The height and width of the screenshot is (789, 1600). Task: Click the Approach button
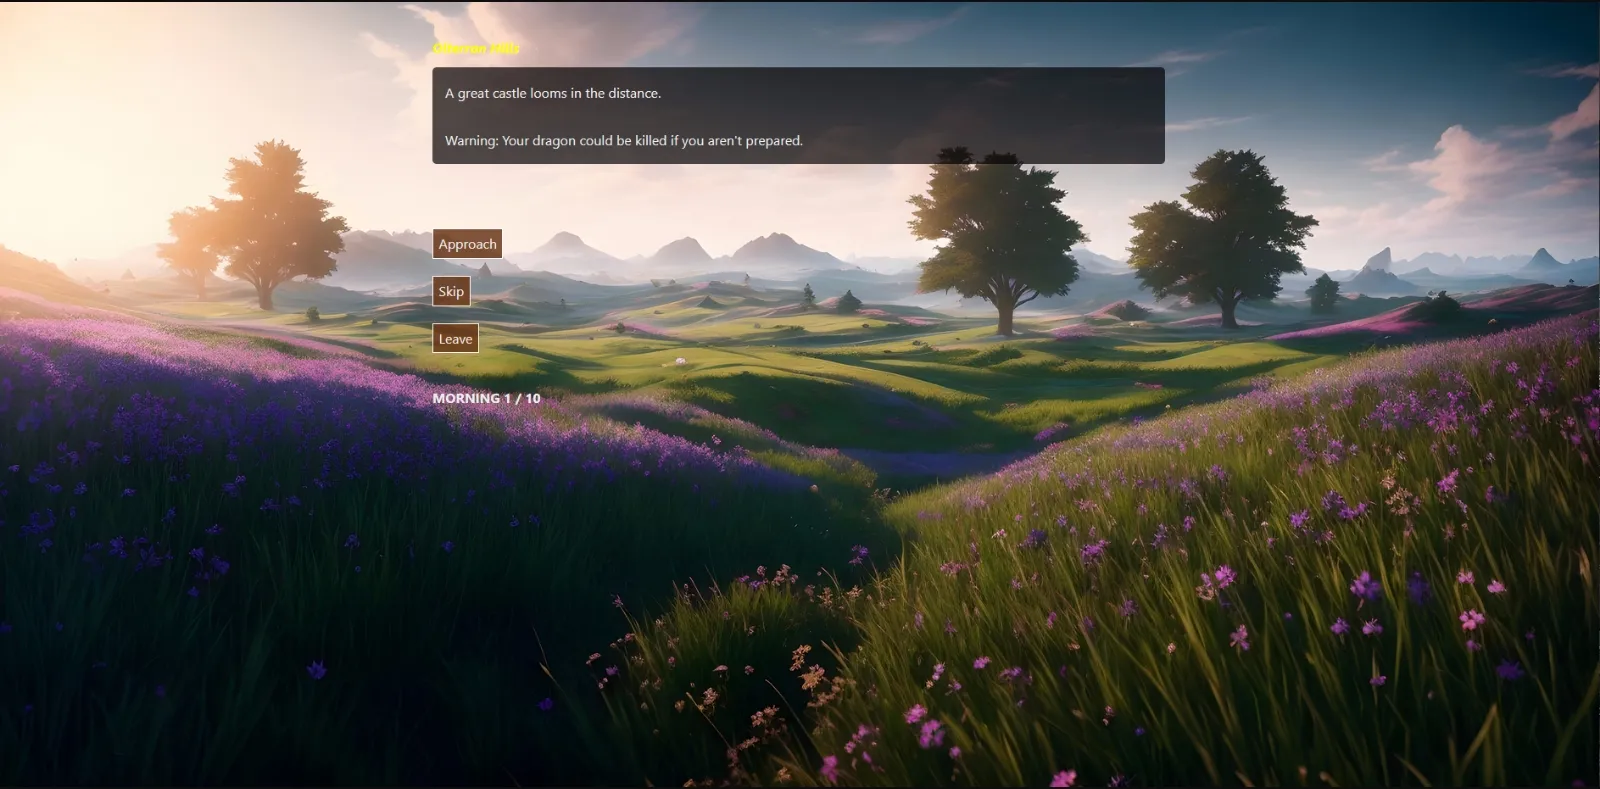pyautogui.click(x=467, y=244)
